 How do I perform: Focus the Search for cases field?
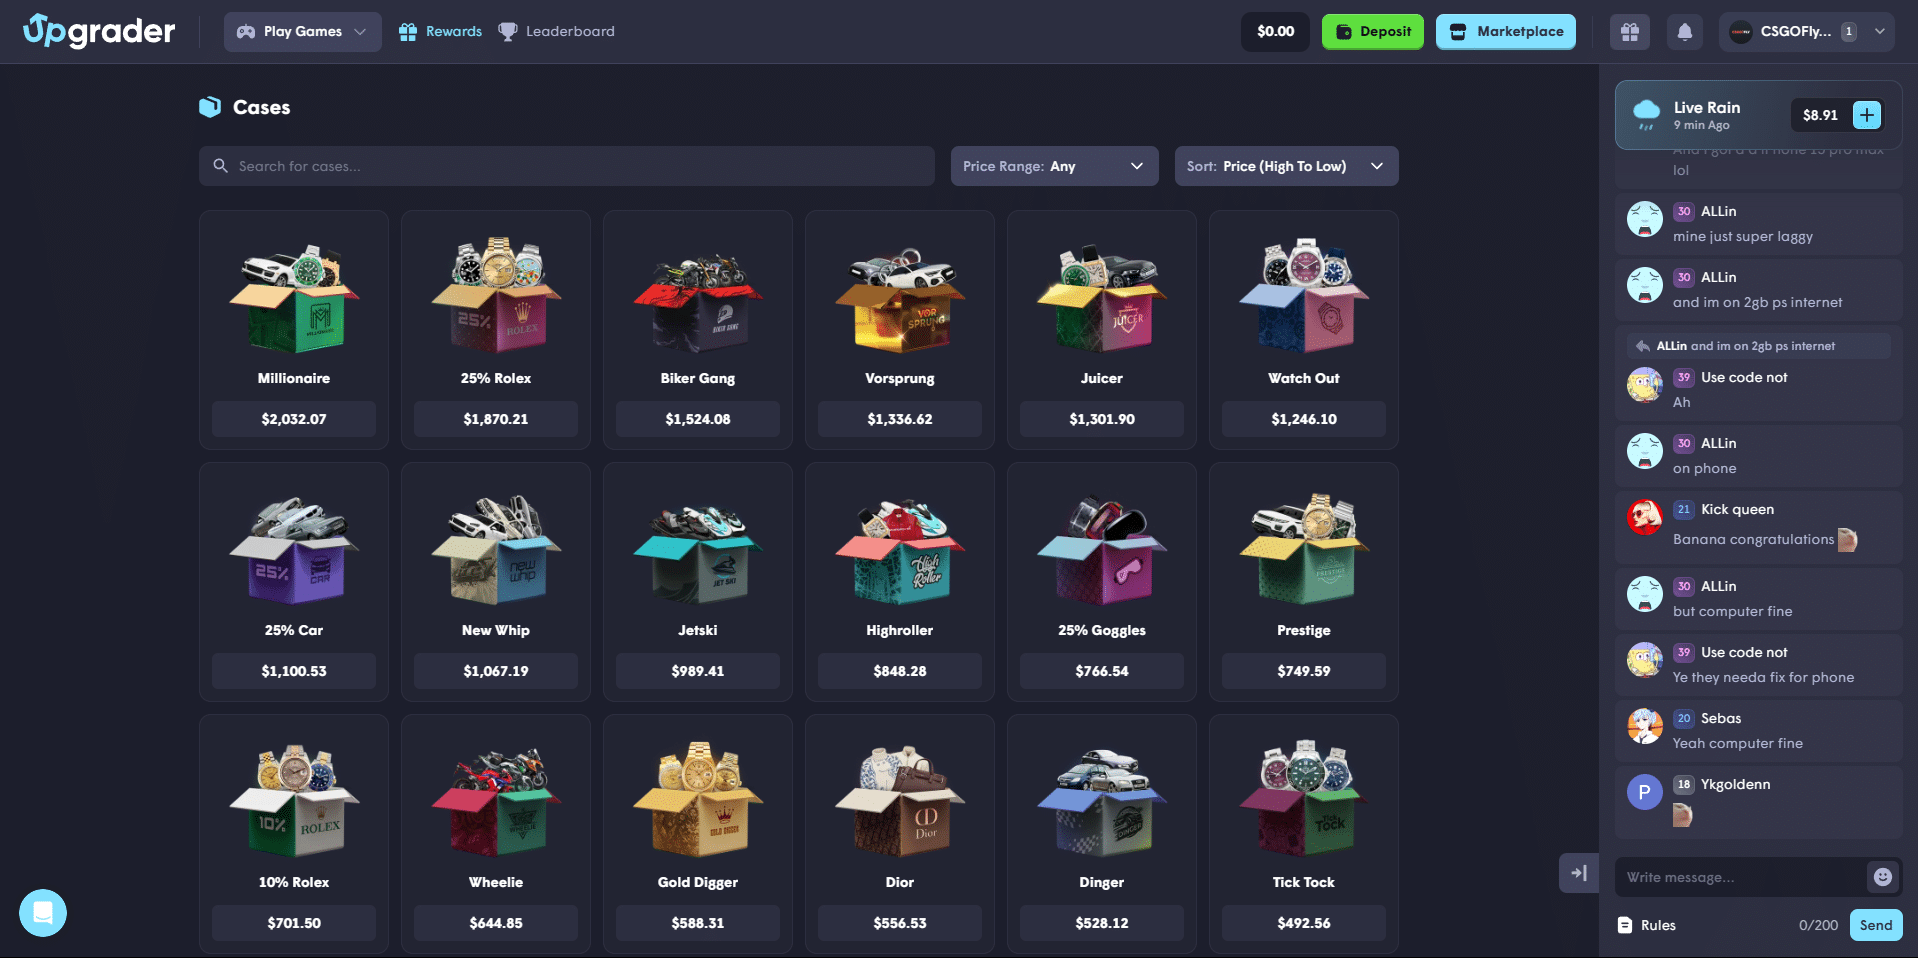click(x=566, y=166)
